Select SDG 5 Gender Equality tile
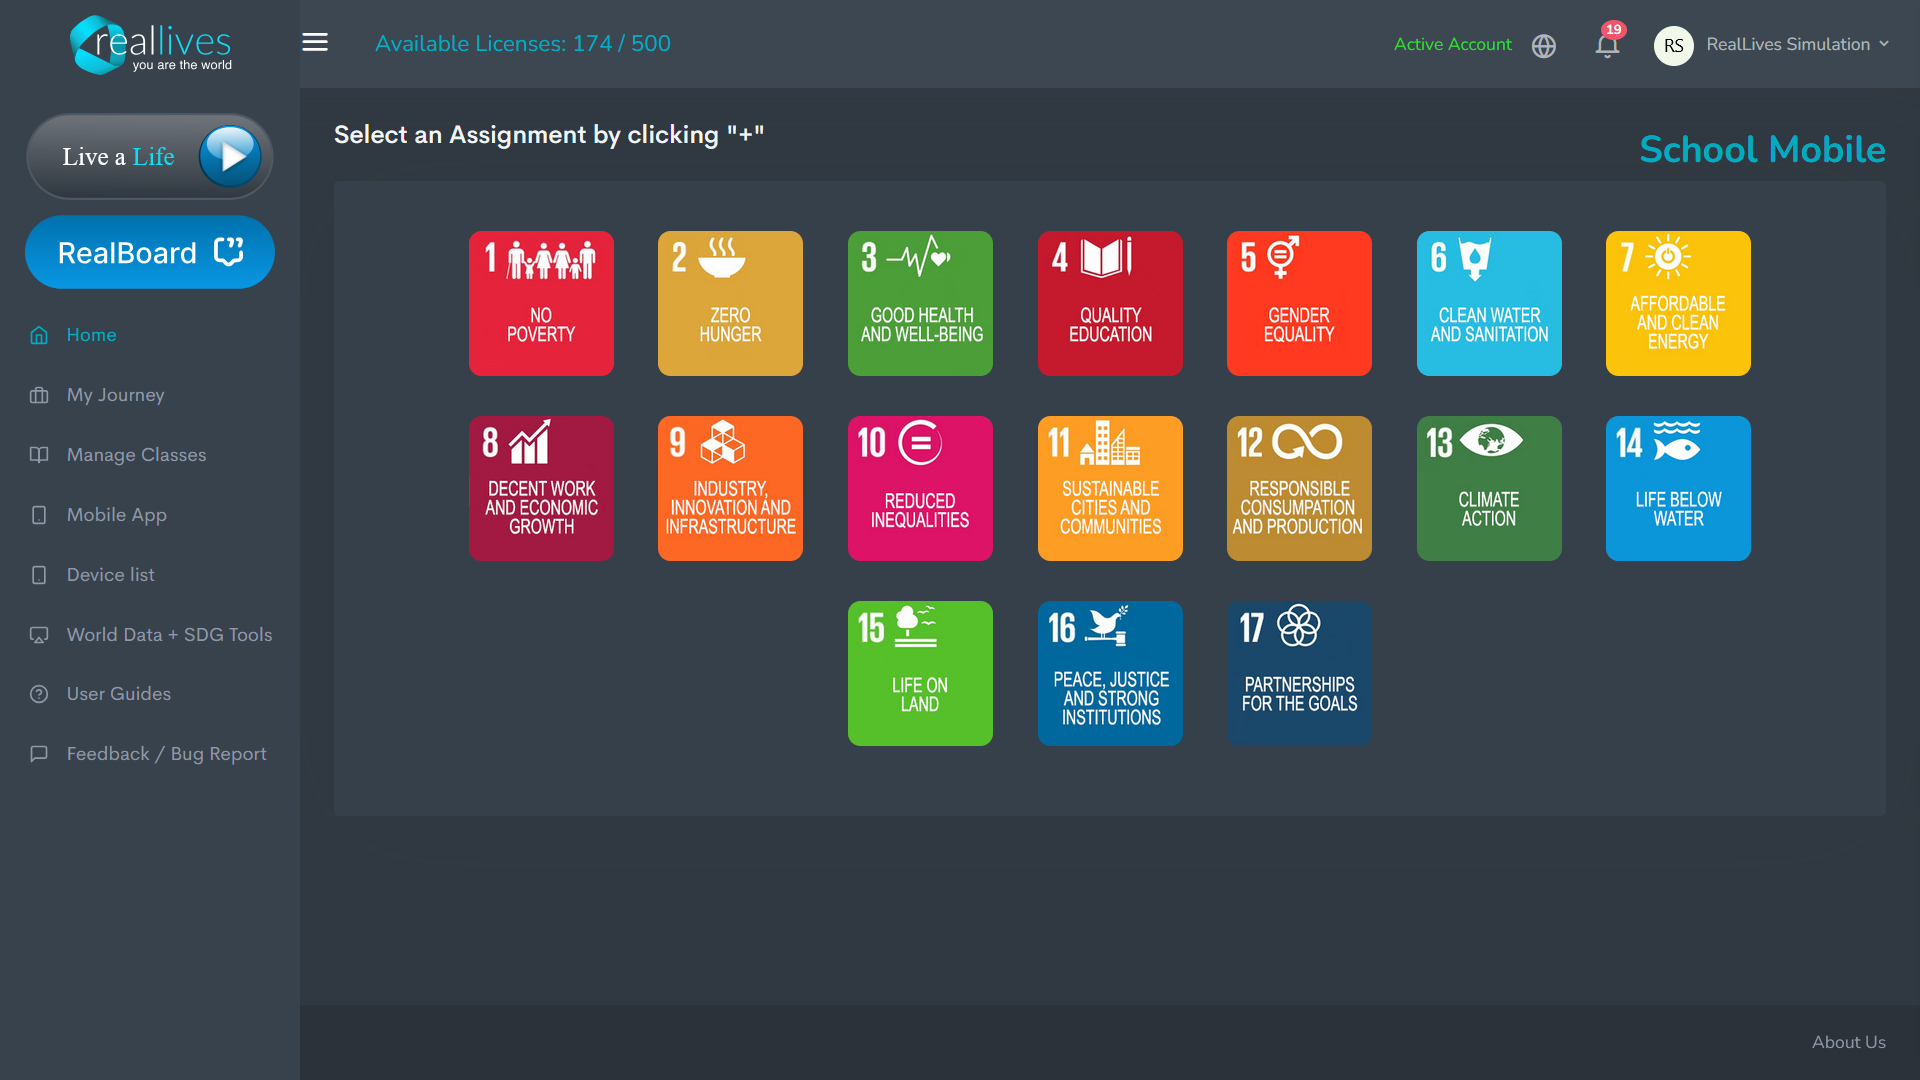The height and width of the screenshot is (1080, 1920). pyautogui.click(x=1299, y=303)
